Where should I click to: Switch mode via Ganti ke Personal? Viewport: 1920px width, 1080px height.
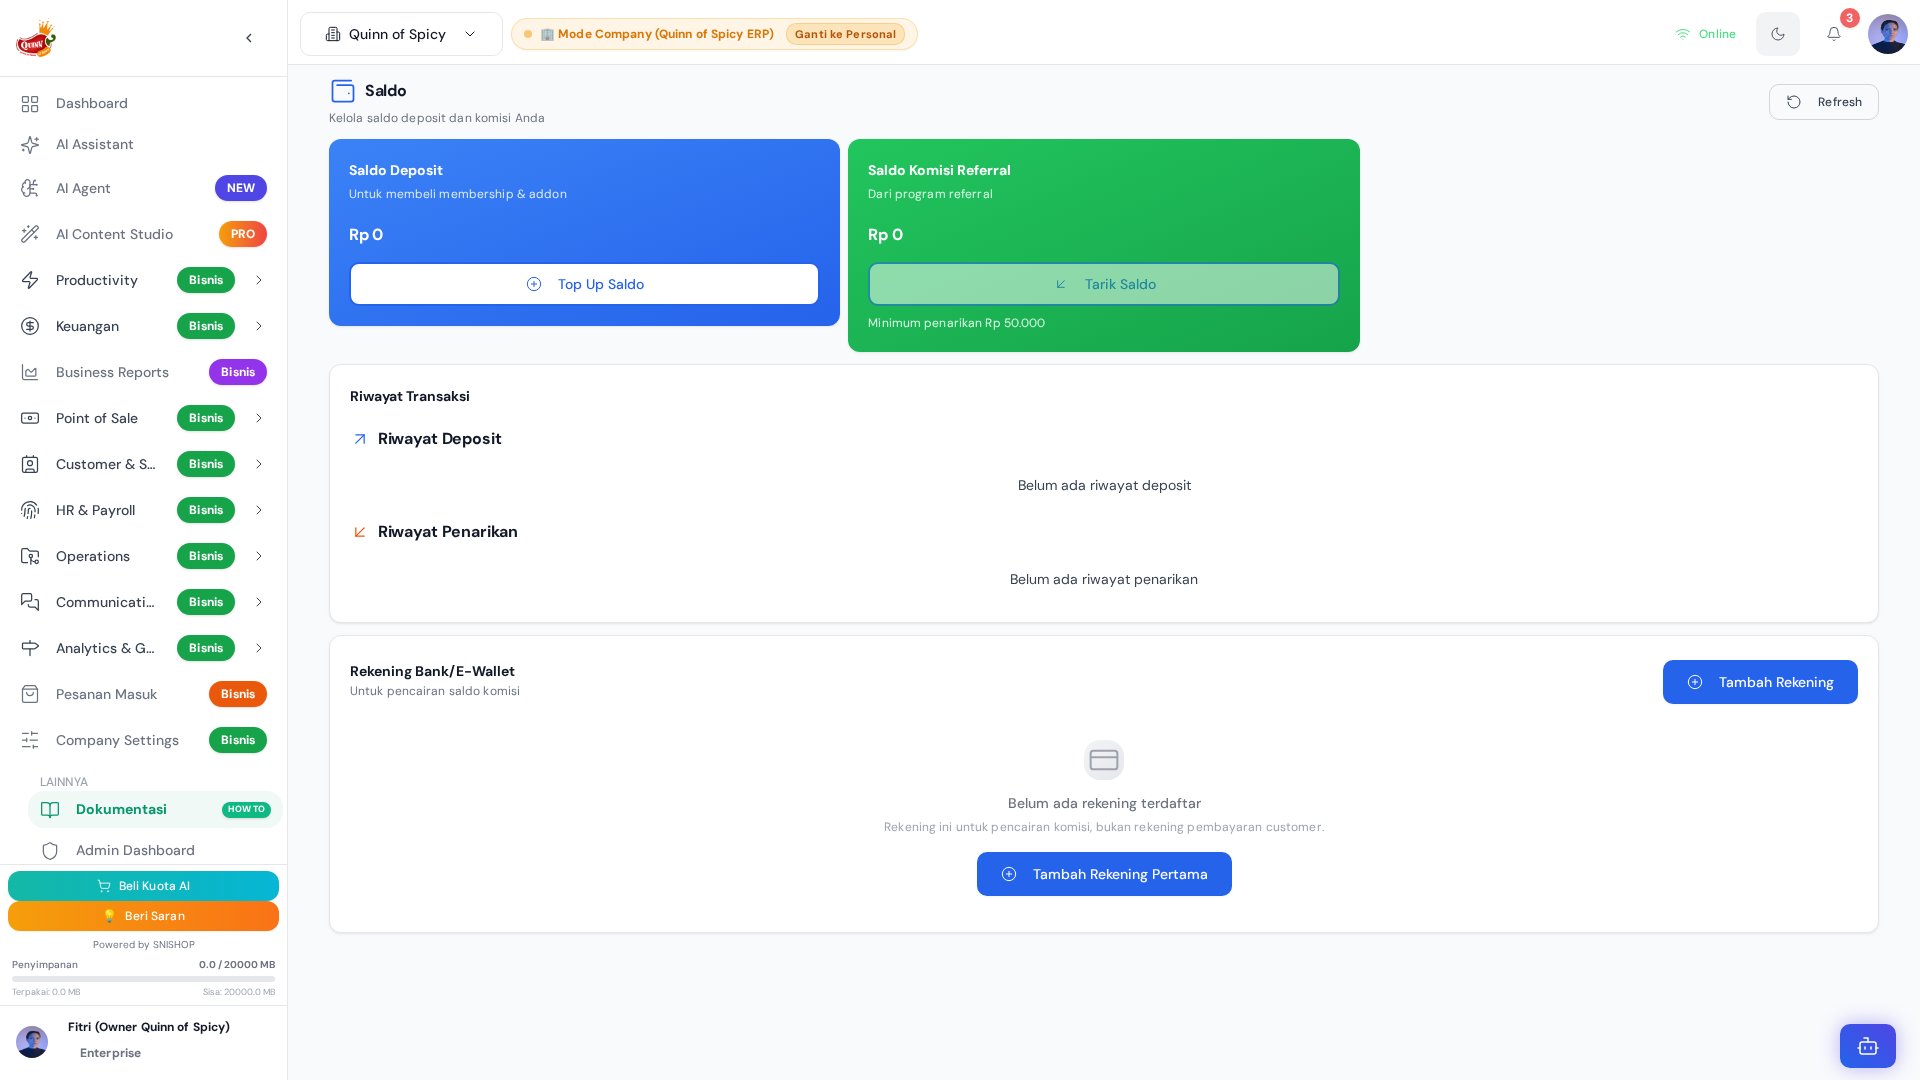coord(845,34)
